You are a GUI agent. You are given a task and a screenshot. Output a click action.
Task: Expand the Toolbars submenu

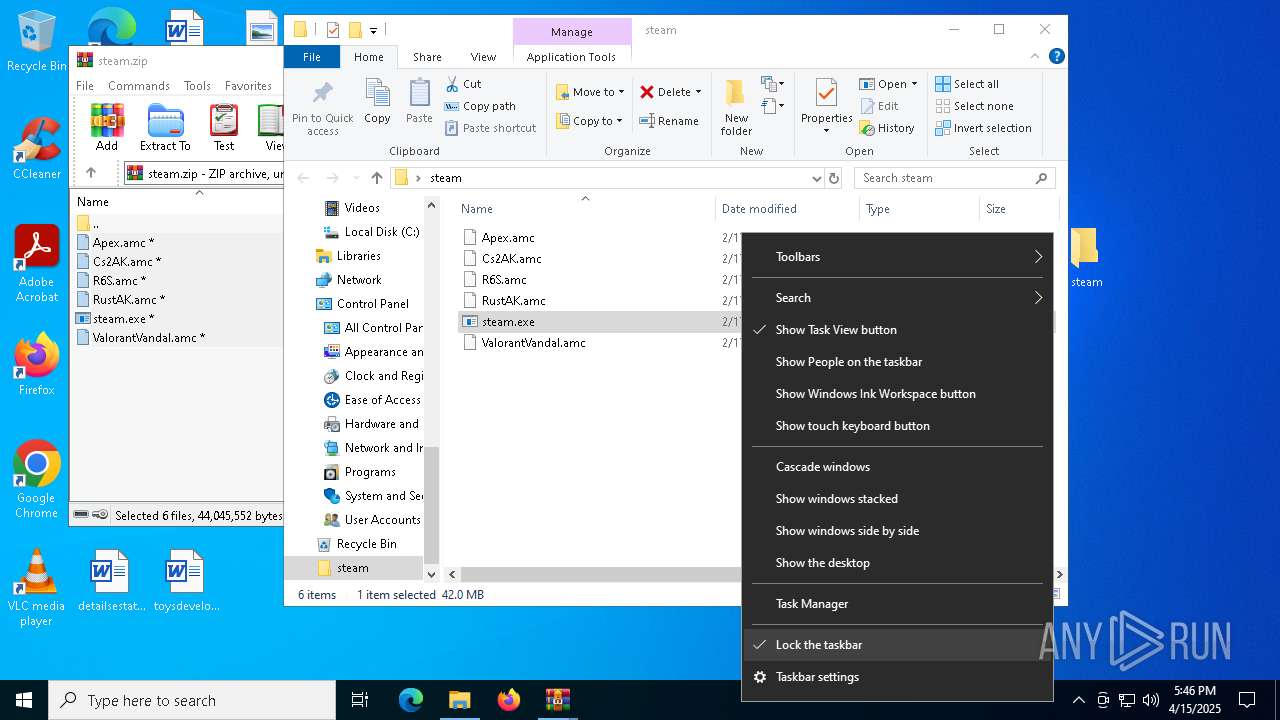pyautogui.click(x=897, y=257)
